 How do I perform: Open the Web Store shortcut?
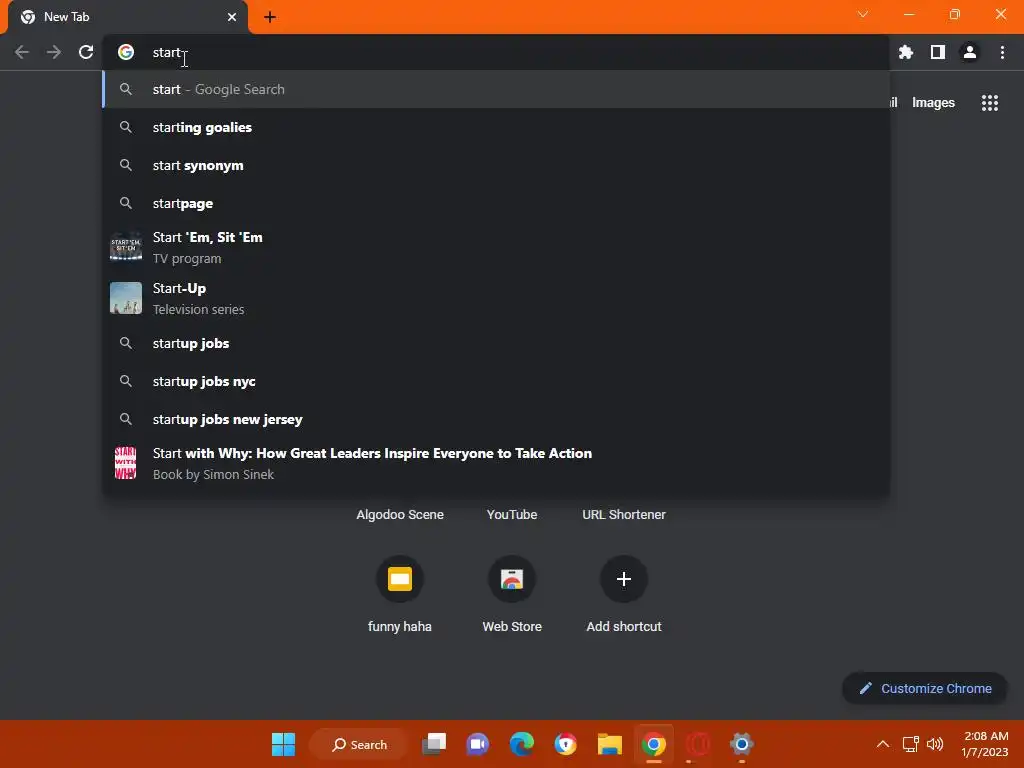tap(512, 593)
